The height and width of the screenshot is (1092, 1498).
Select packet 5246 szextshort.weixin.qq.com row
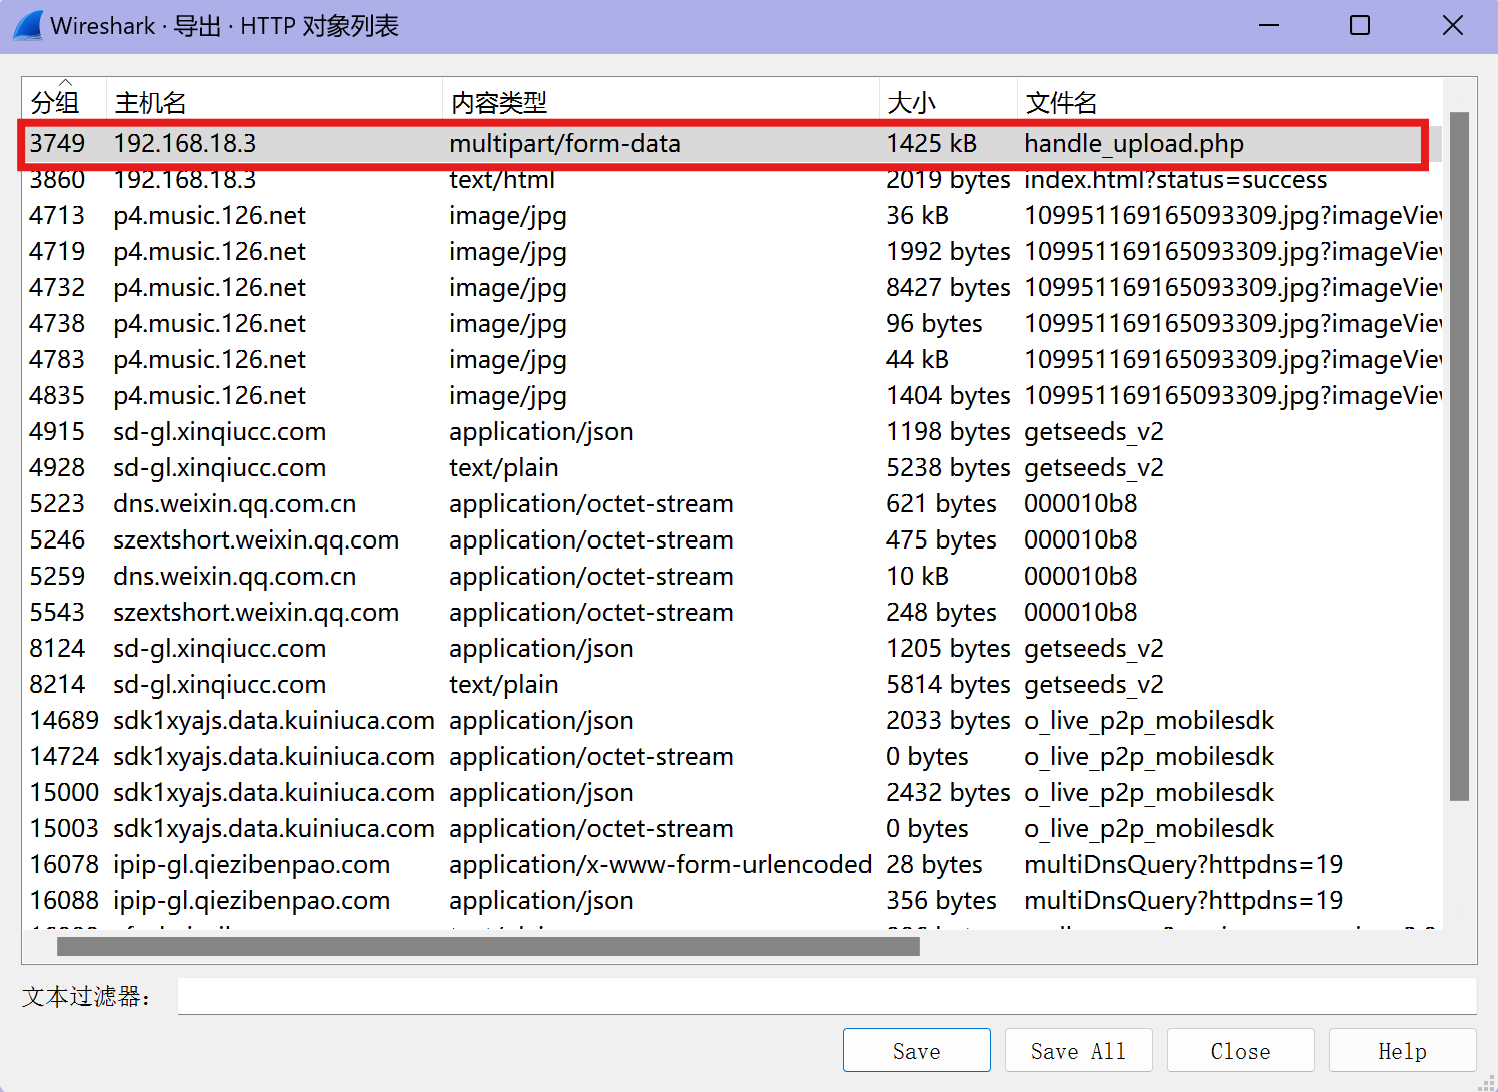pos(732,540)
